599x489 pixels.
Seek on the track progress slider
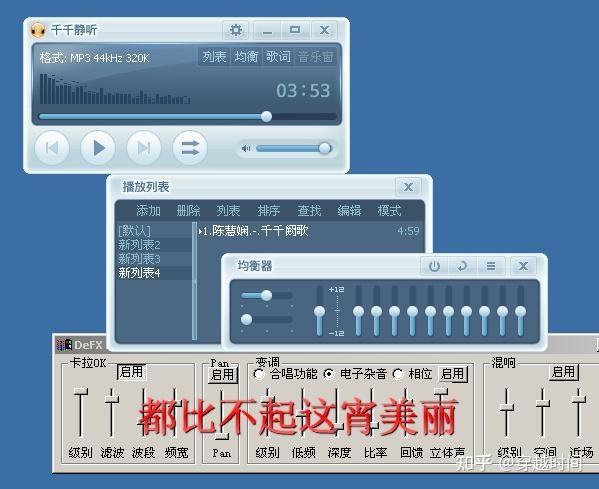[x=187, y=116]
